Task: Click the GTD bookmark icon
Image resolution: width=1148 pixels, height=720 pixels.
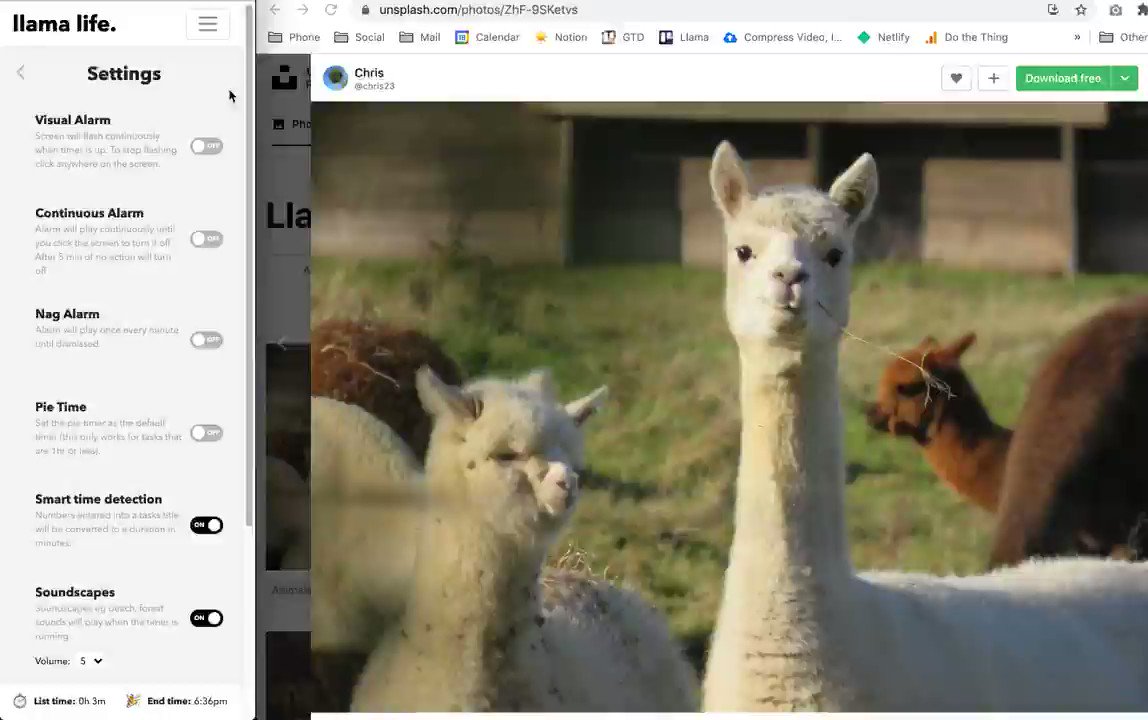Action: click(608, 37)
